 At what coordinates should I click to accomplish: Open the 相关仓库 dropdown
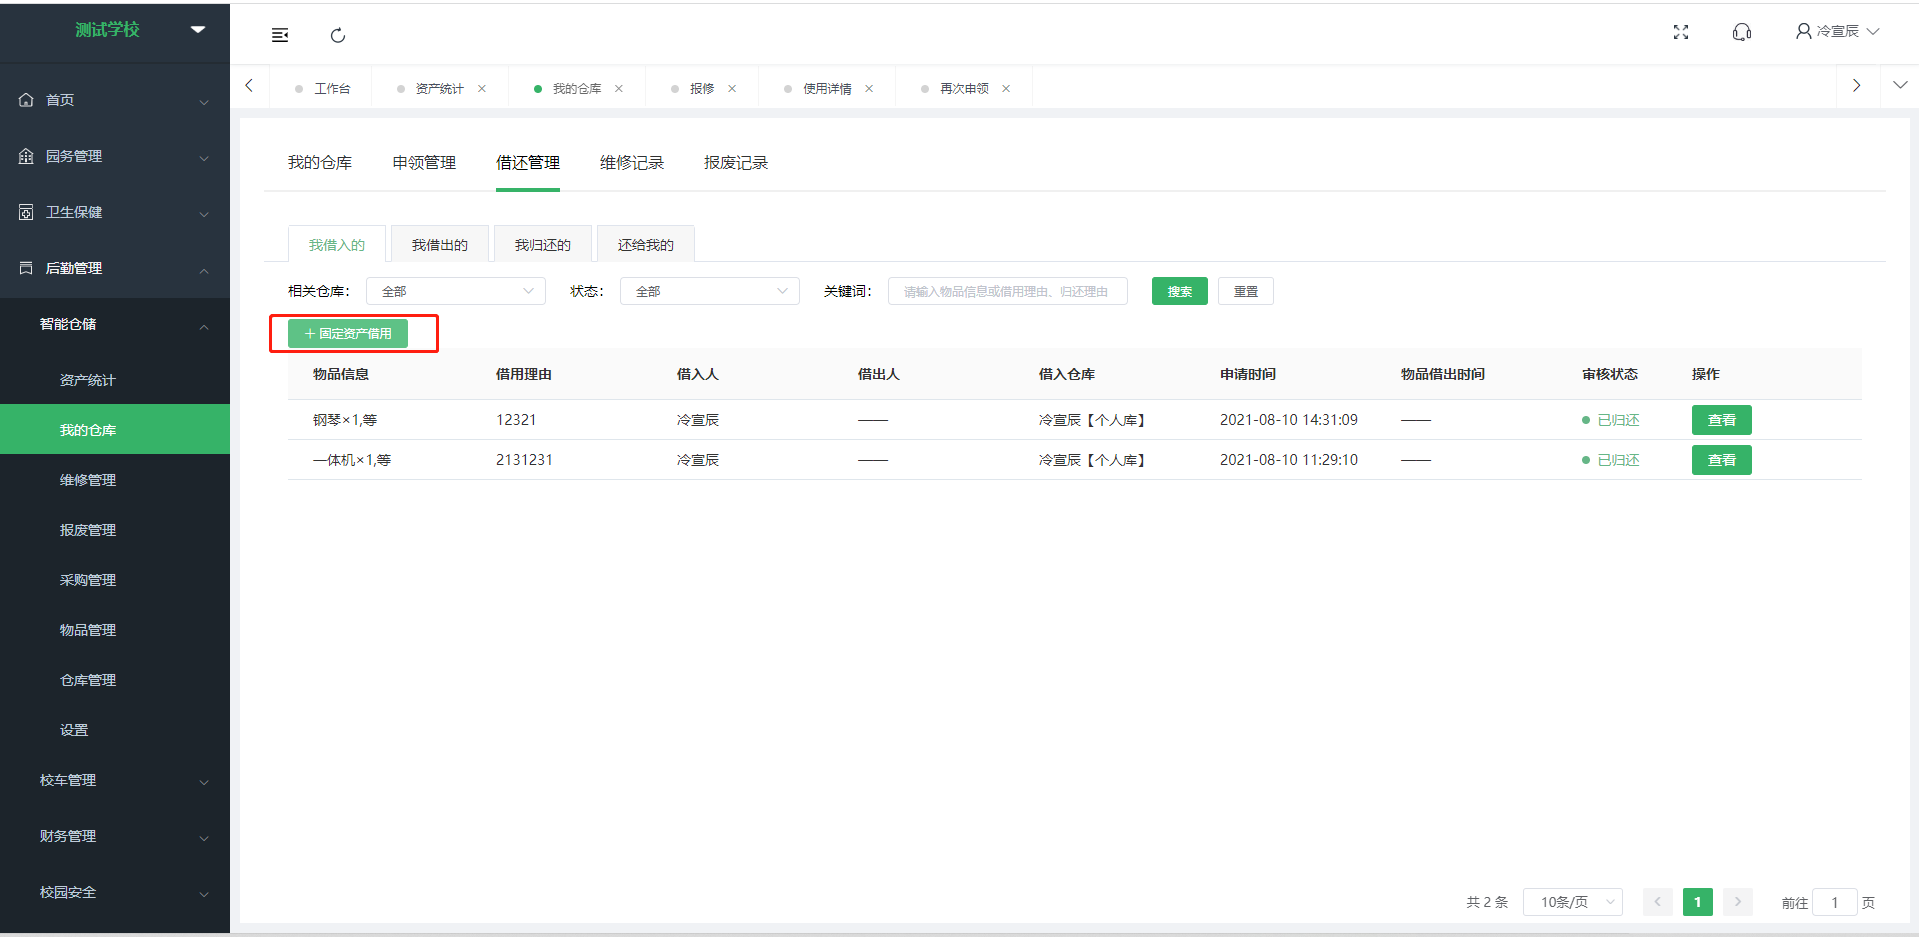tap(456, 291)
